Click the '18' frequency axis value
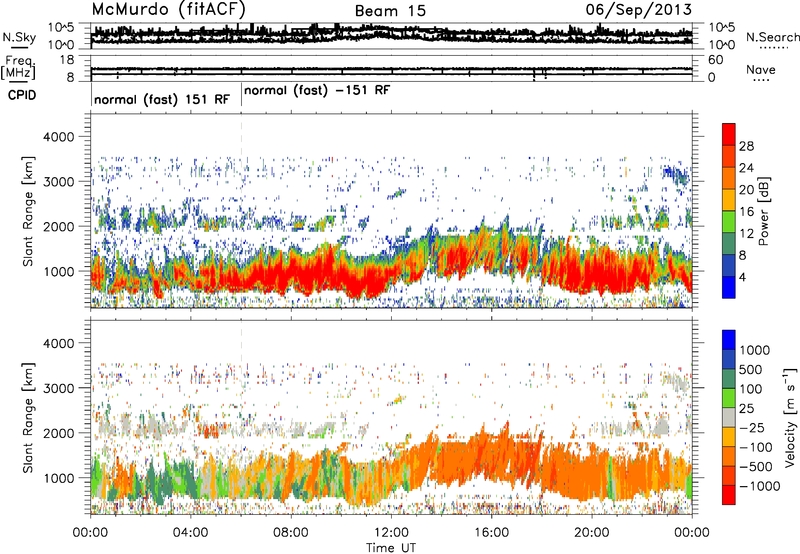Screen dimensions: 800x554 [67, 60]
